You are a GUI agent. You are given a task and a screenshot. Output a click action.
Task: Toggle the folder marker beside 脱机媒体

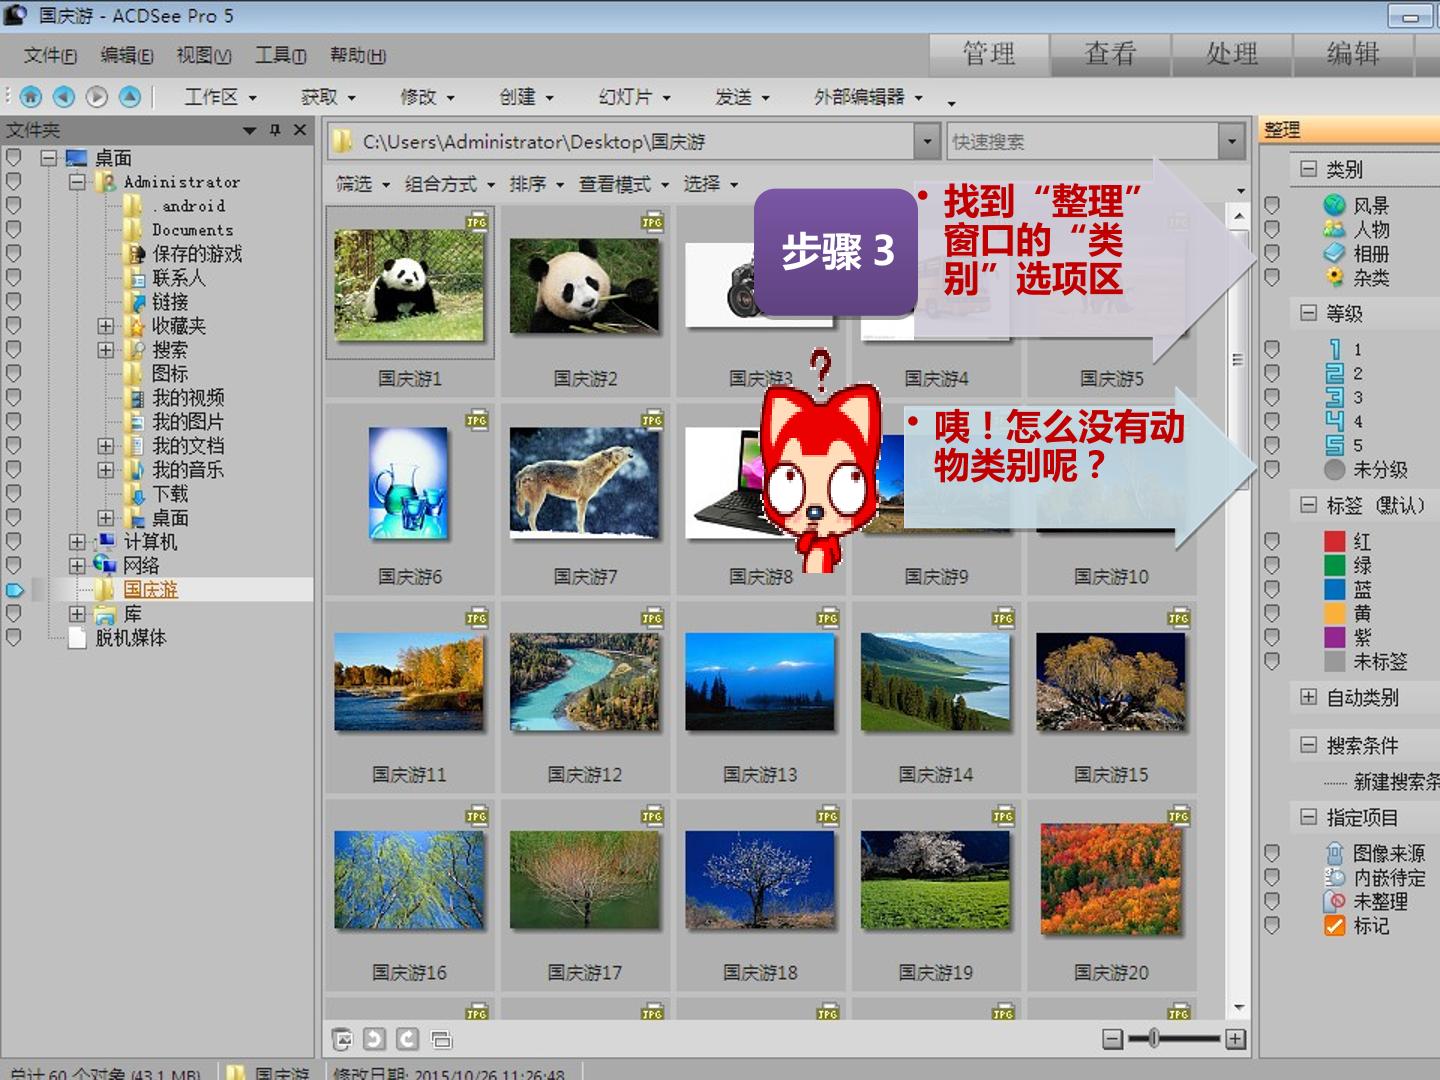point(13,637)
